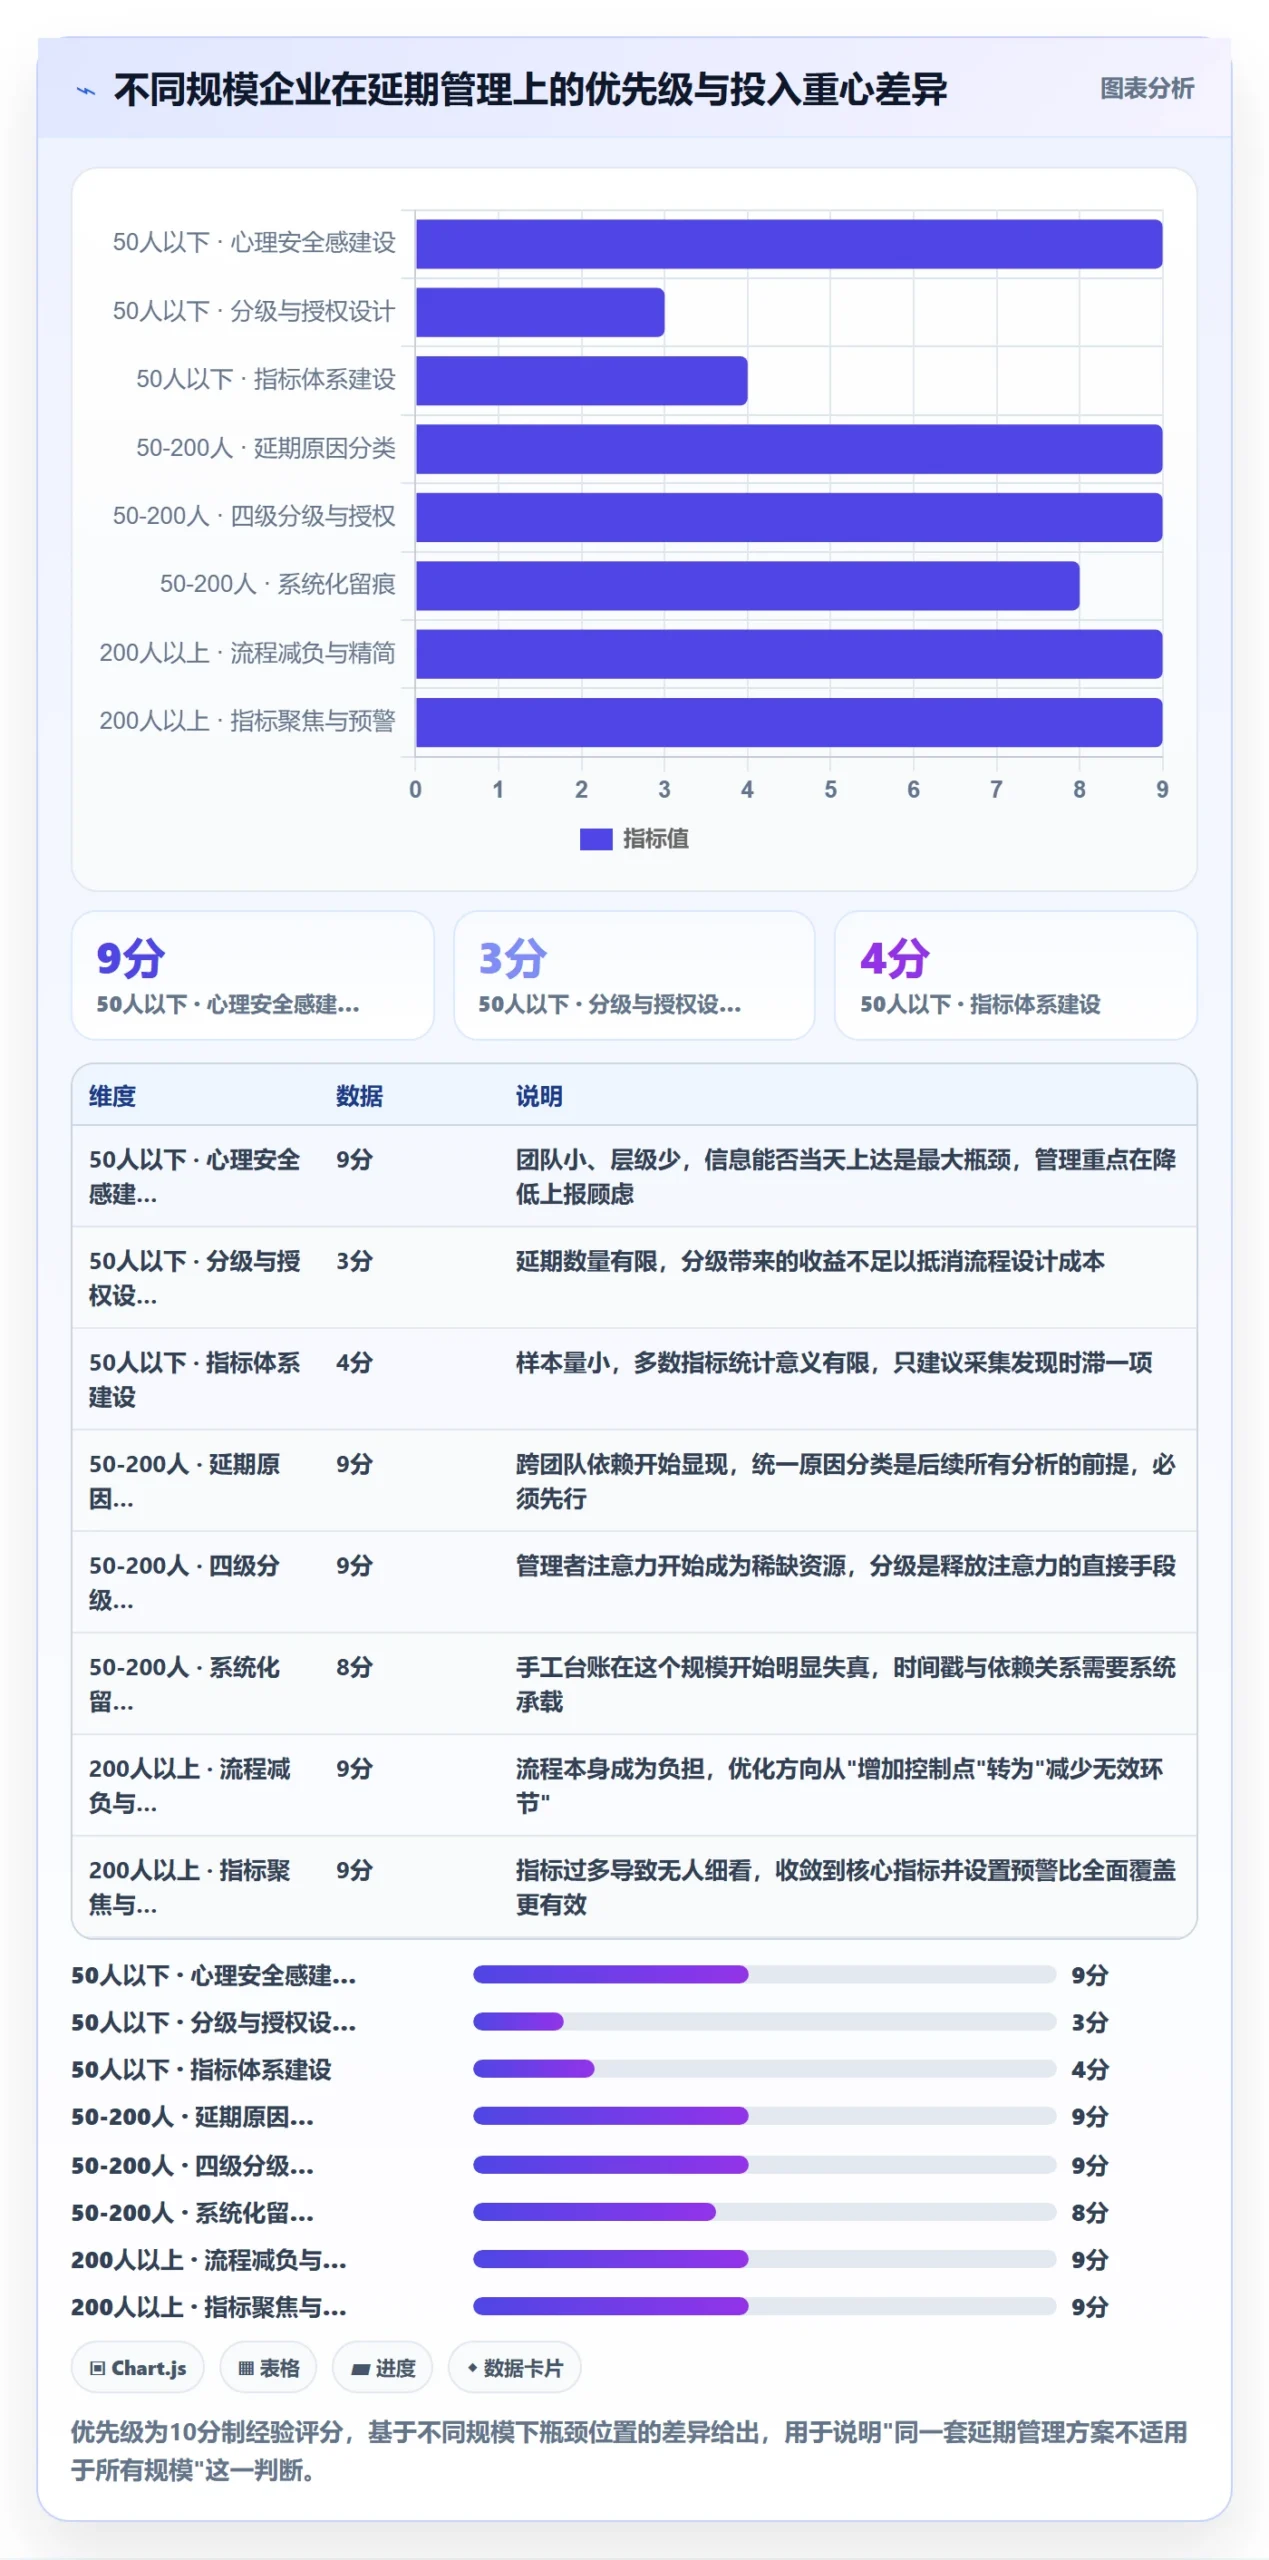1269x2560 pixels.
Task: Click progress bar for 200人以上 · 流程减负与…
Action: [x=764, y=2258]
